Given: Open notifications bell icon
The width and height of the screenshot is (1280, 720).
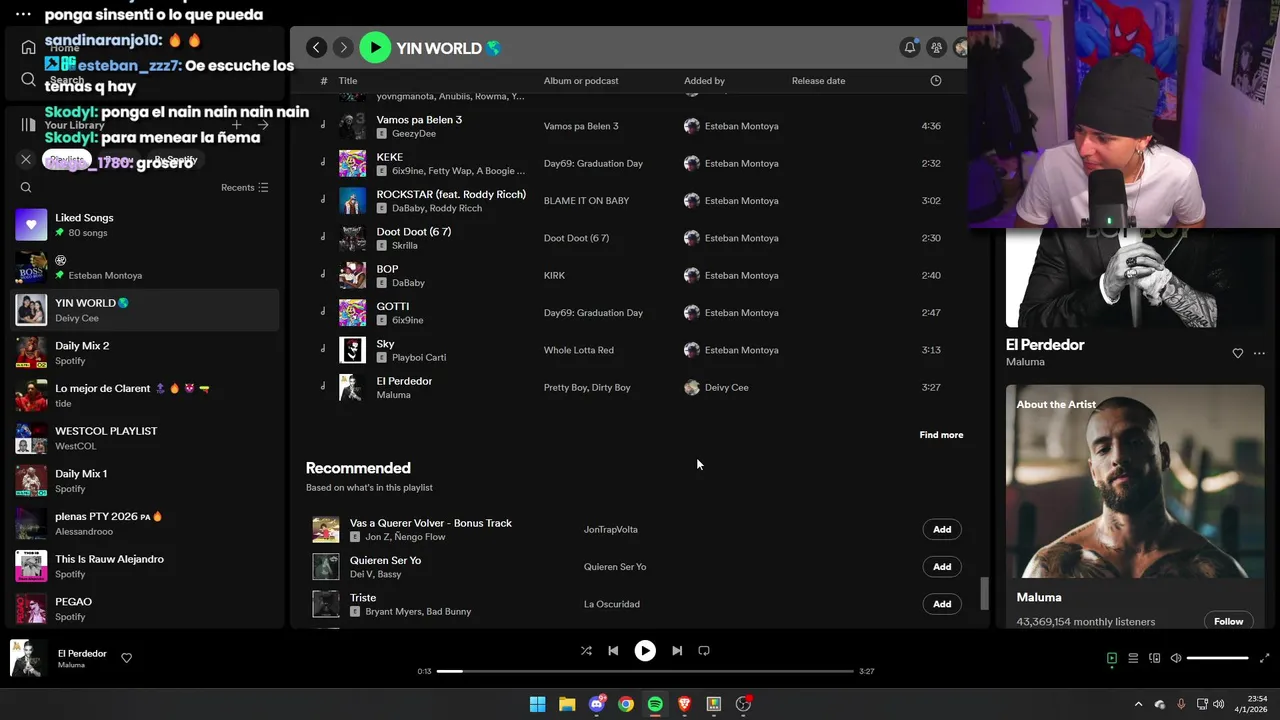Looking at the screenshot, I should pyautogui.click(x=910, y=47).
